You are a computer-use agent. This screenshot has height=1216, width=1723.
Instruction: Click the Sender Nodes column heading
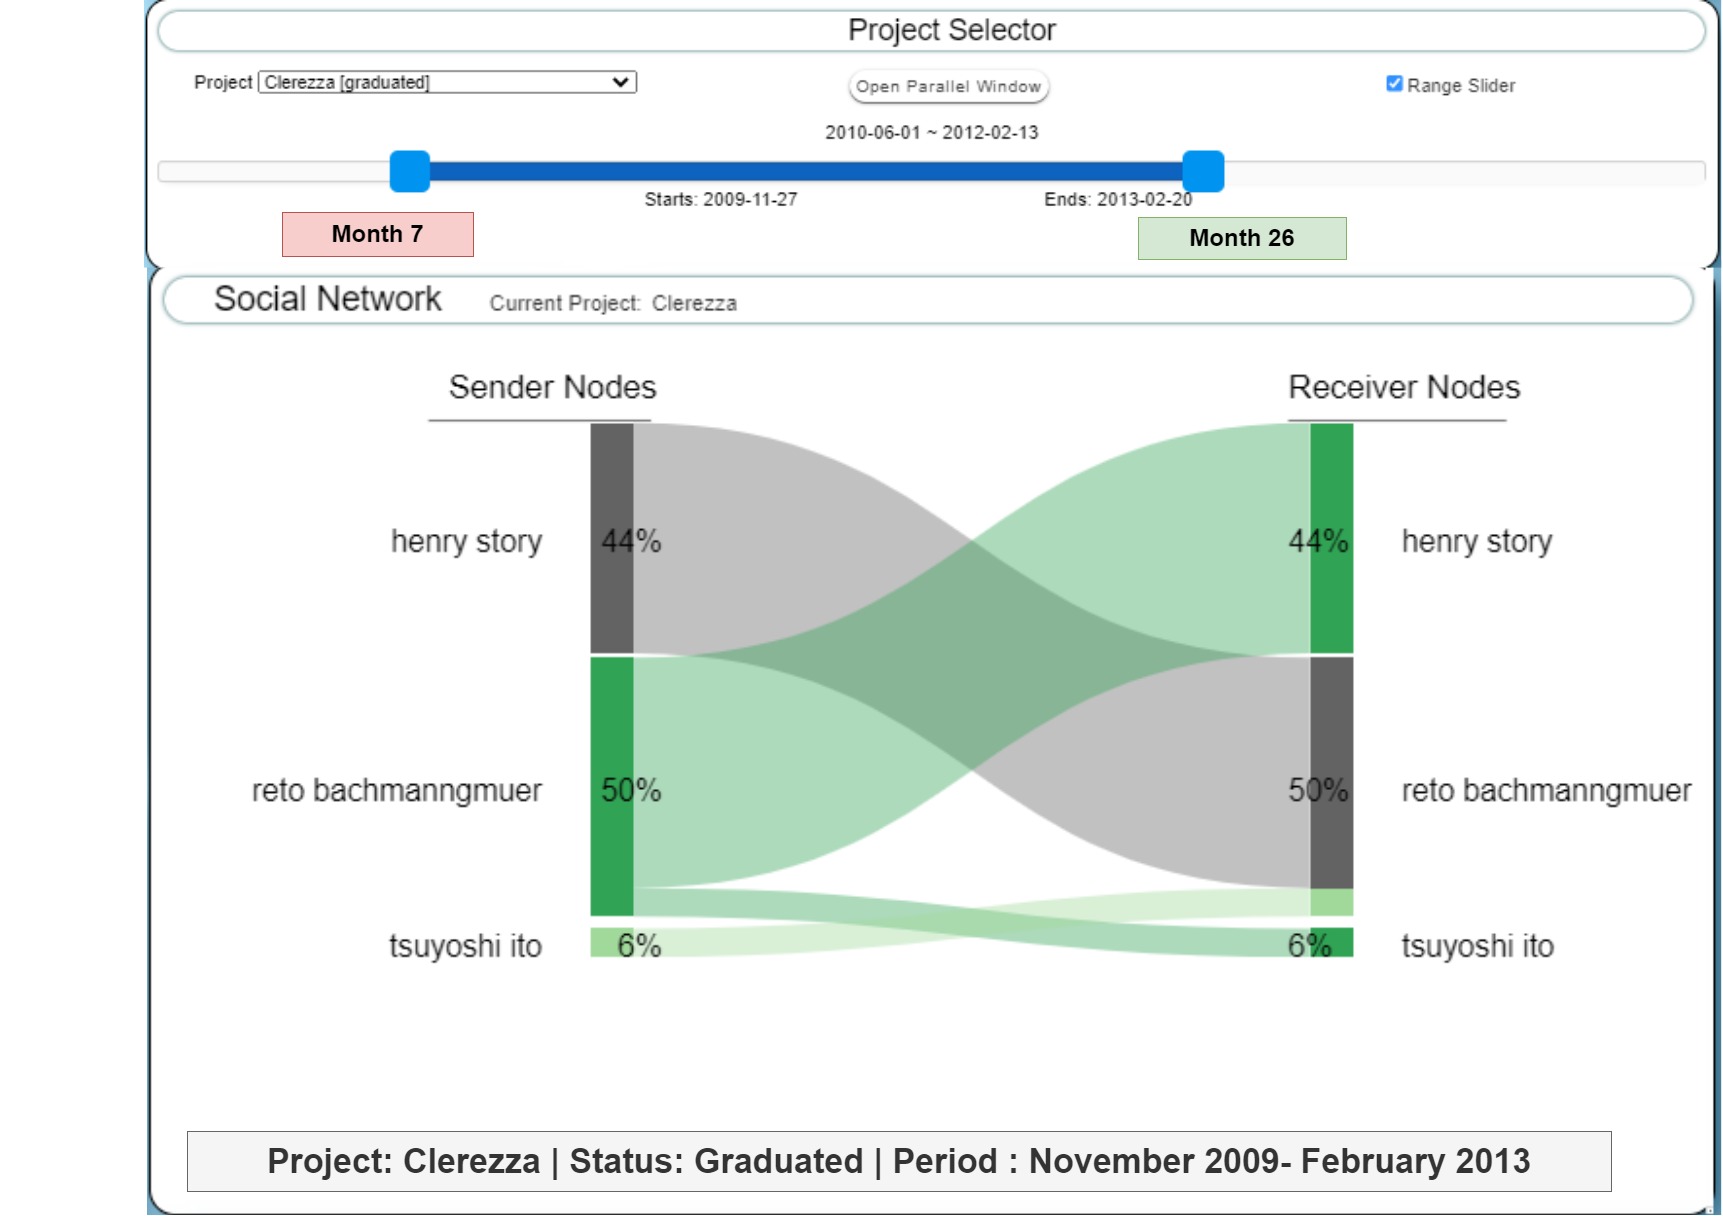click(552, 387)
